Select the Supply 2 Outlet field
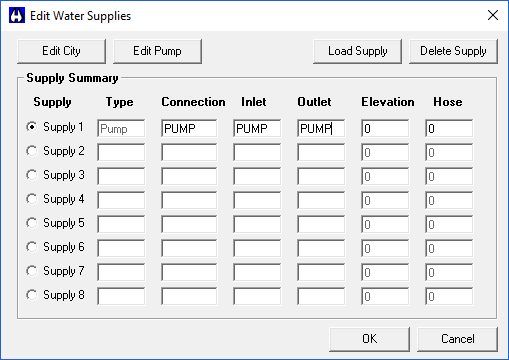This screenshot has height=360, width=509. click(321, 152)
